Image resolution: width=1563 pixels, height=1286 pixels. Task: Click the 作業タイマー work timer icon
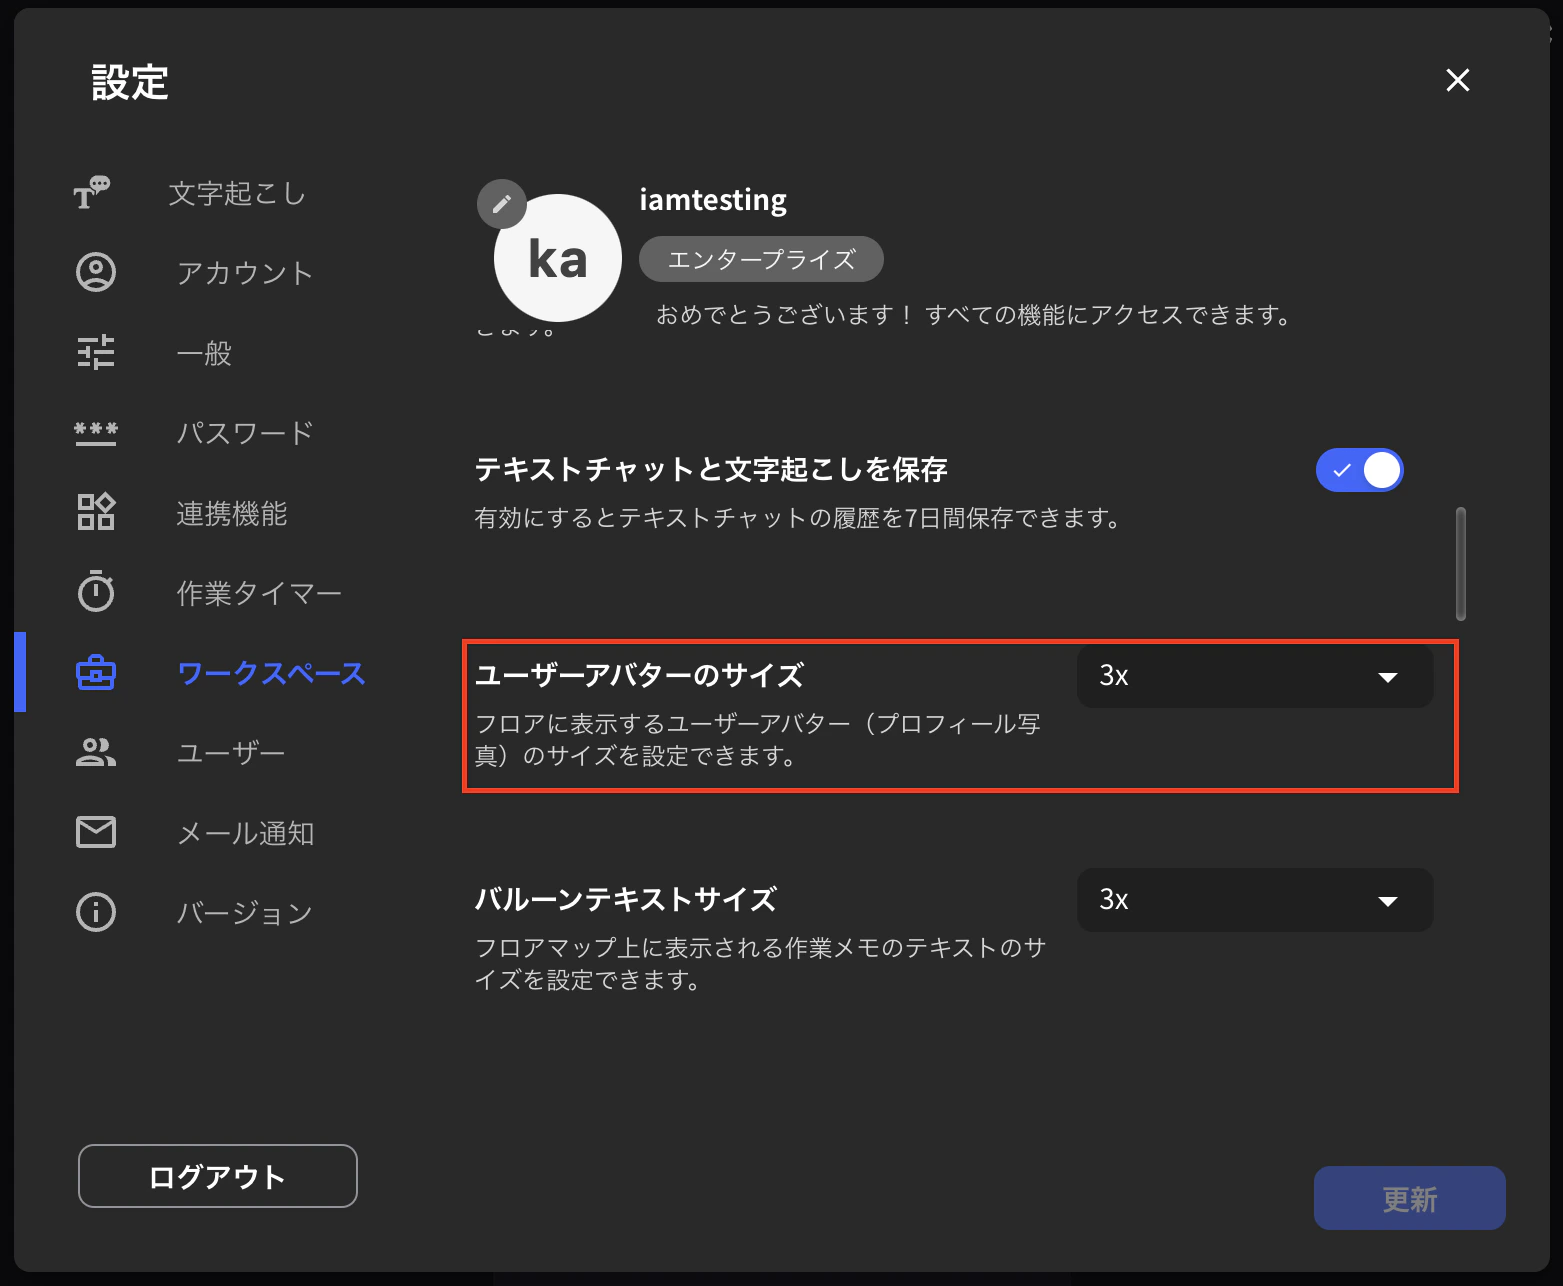click(95, 592)
